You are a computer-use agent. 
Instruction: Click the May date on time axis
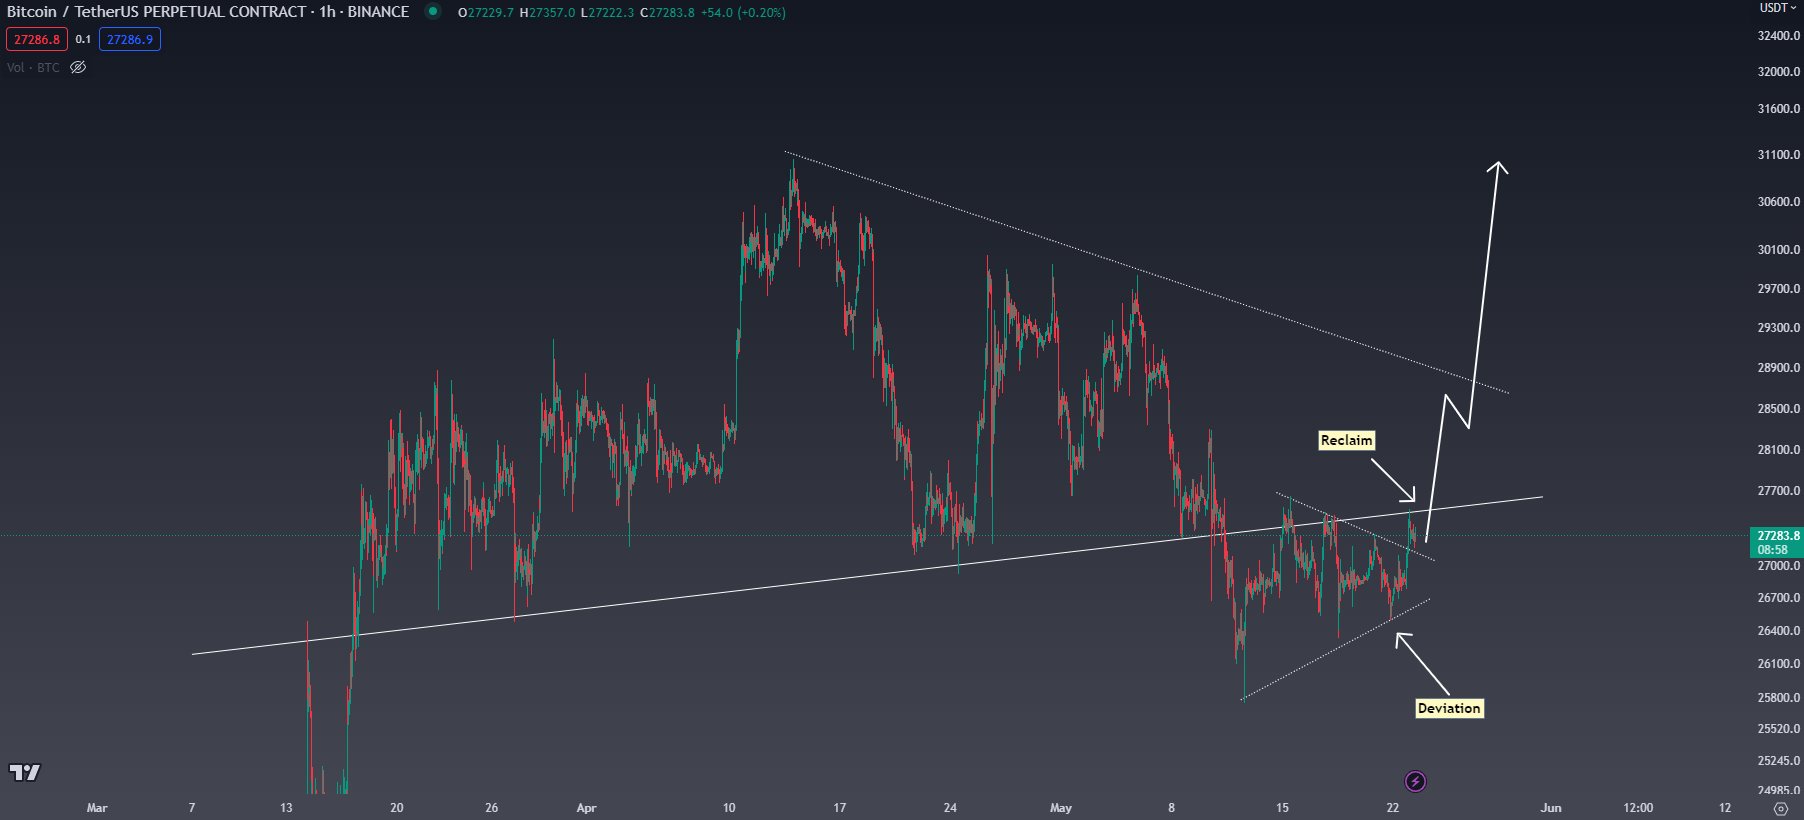point(1060,808)
